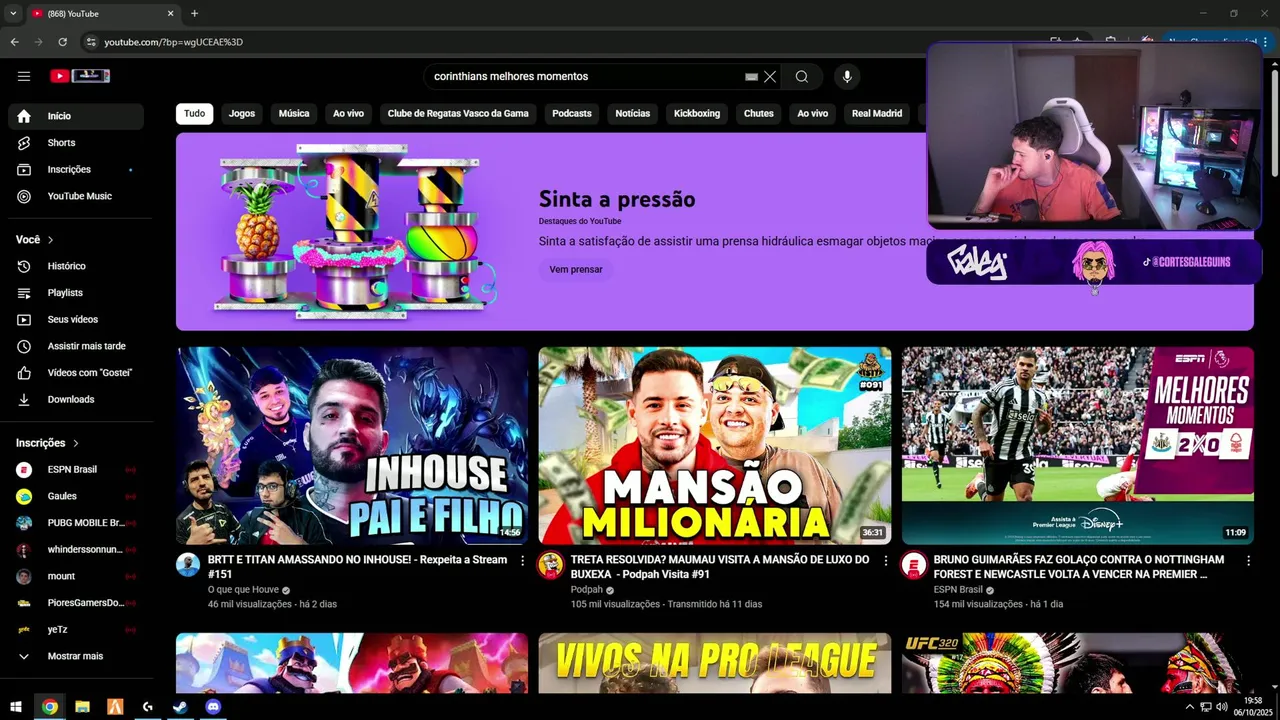Open options menu for BRTT E TITAN video
Screen dimensions: 1280x720
tap(522, 561)
